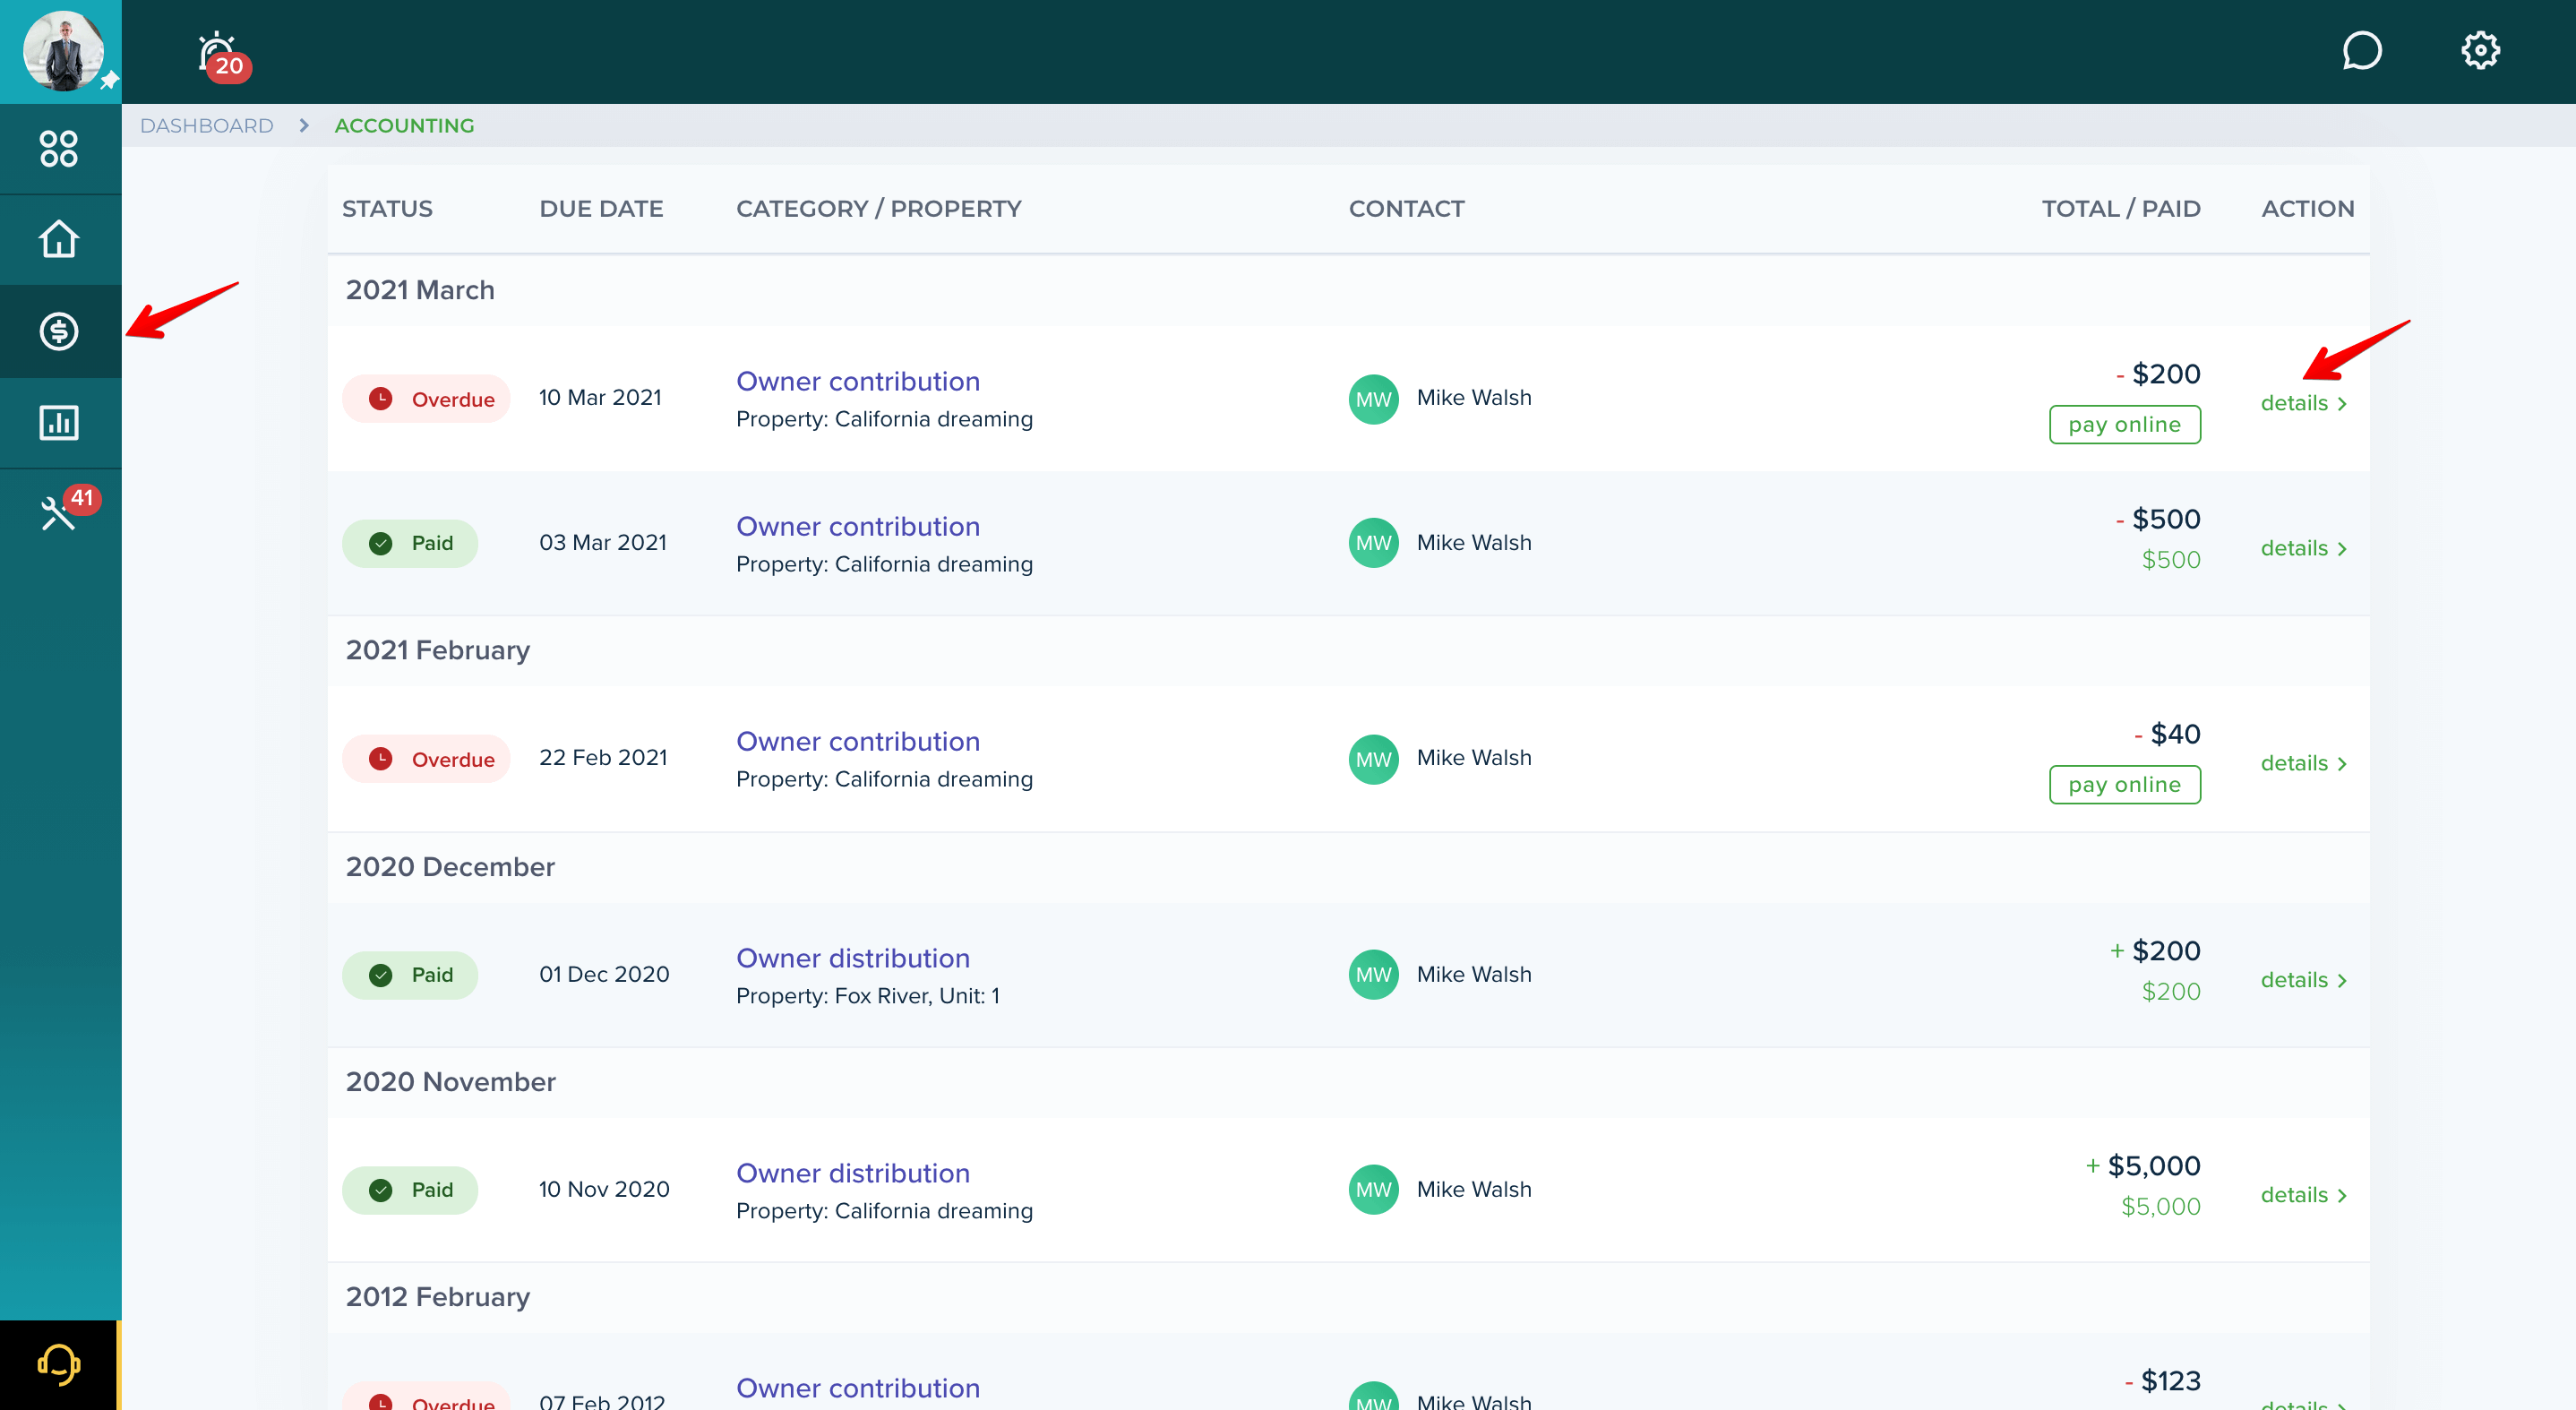The height and width of the screenshot is (1410, 2576).
Task: Click MW avatar in 01 Dec 2020 row
Action: 1373,975
